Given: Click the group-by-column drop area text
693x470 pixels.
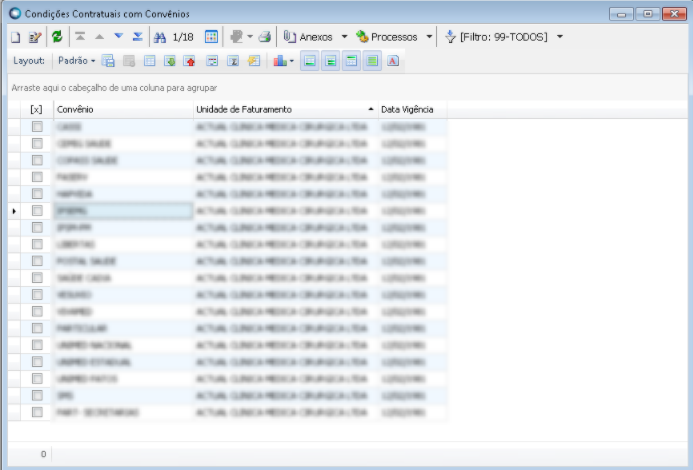Looking at the screenshot, I should click(x=114, y=88).
